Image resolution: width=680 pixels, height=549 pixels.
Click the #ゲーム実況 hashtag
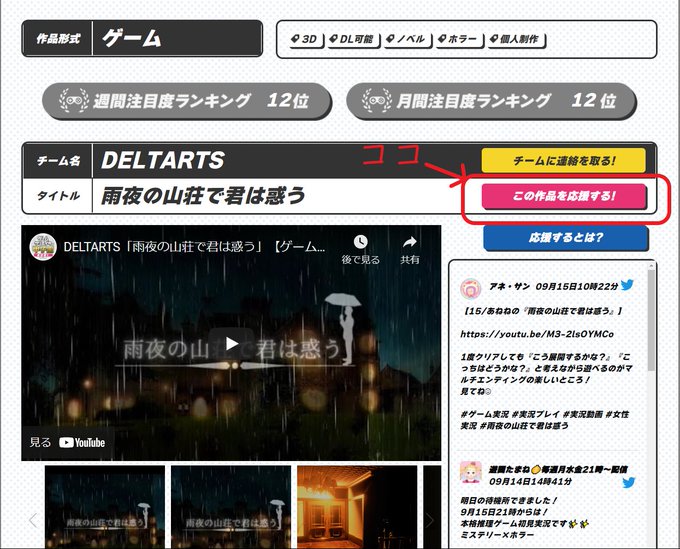tap(484, 414)
